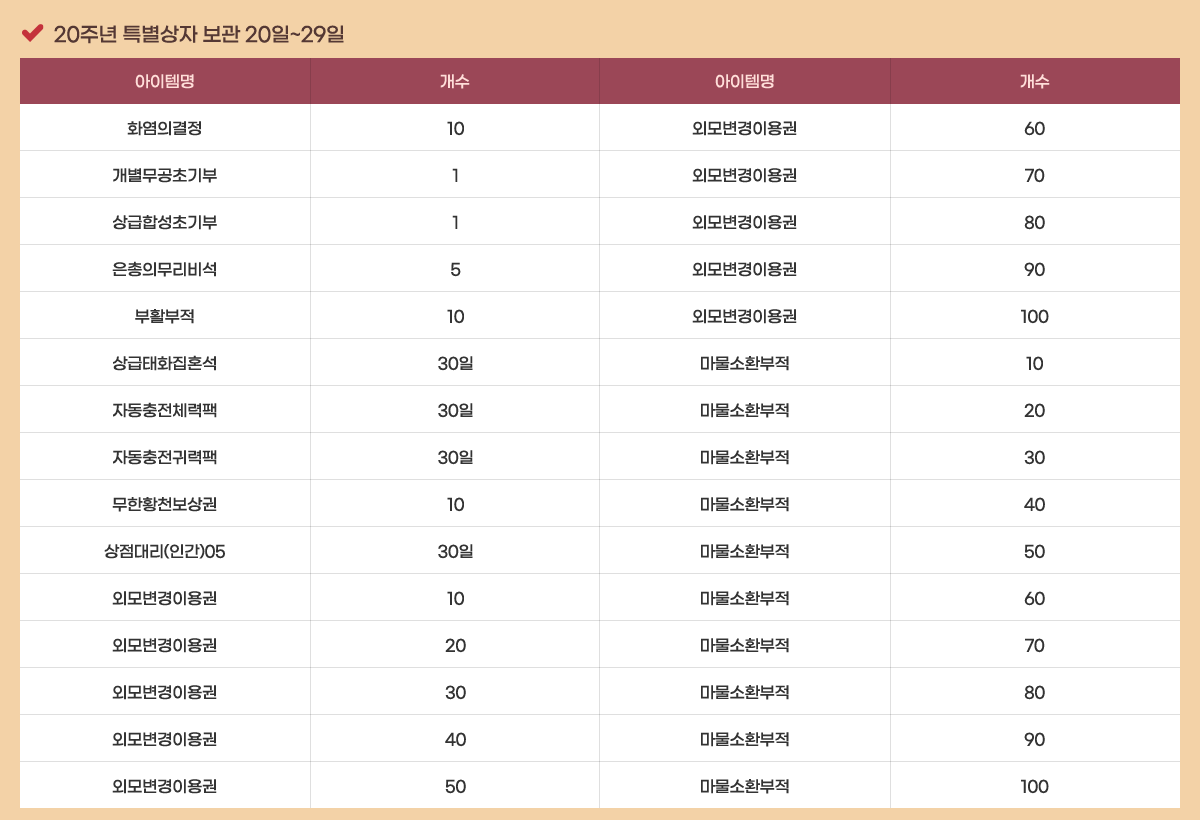1200x820 pixels.
Task: Click the 상점대리(인간)05 item name
Action: 165,551
